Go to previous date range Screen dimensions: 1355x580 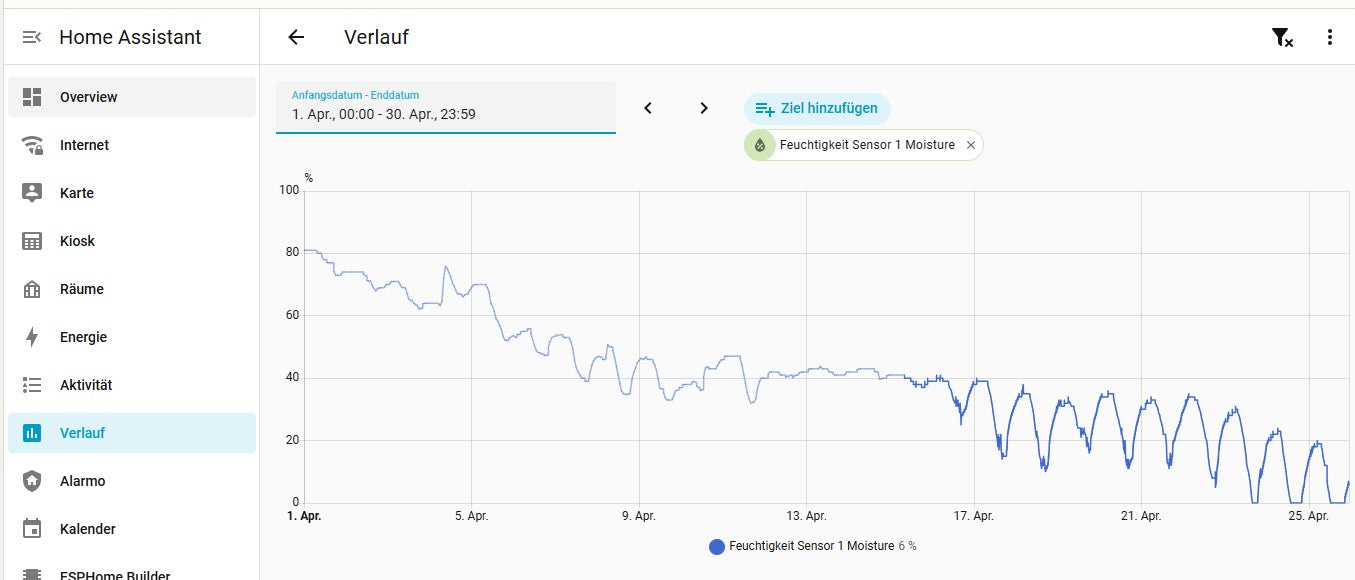(x=648, y=108)
